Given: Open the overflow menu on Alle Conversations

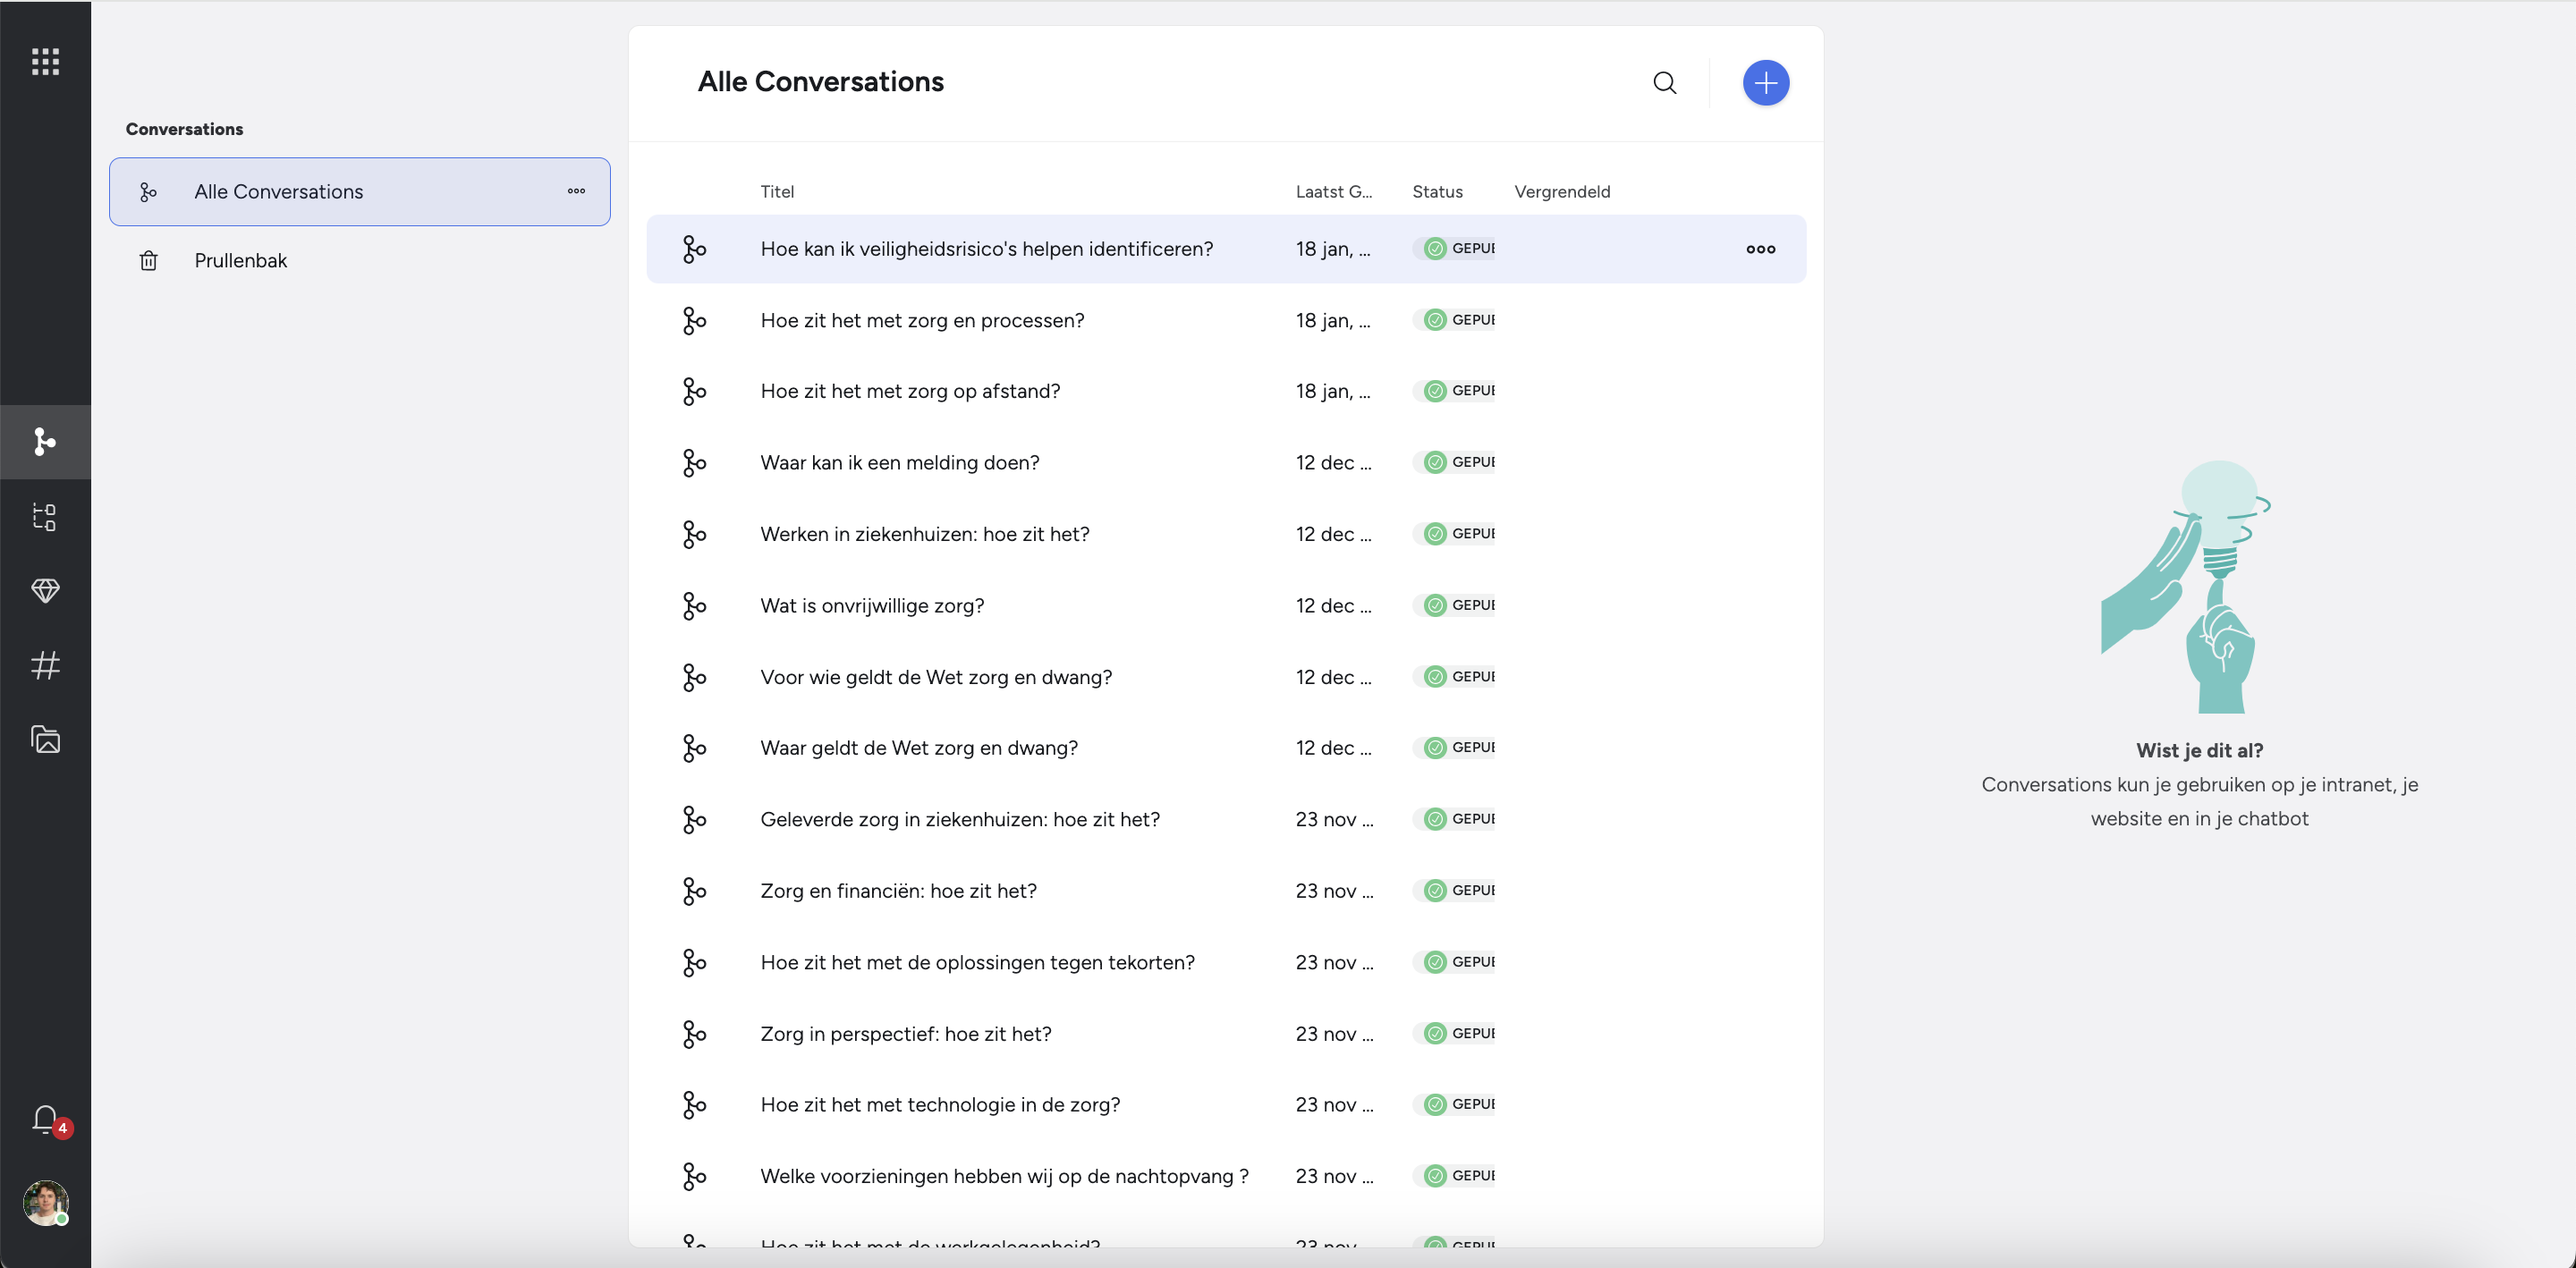Looking at the screenshot, I should [x=576, y=191].
